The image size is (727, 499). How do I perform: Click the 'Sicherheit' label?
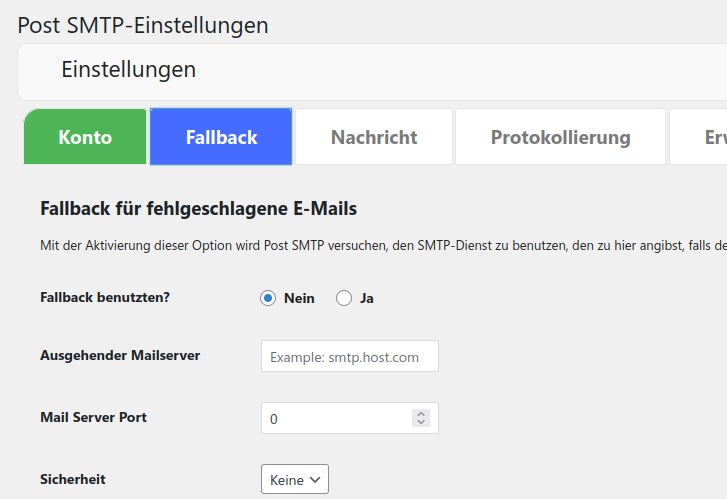point(73,479)
